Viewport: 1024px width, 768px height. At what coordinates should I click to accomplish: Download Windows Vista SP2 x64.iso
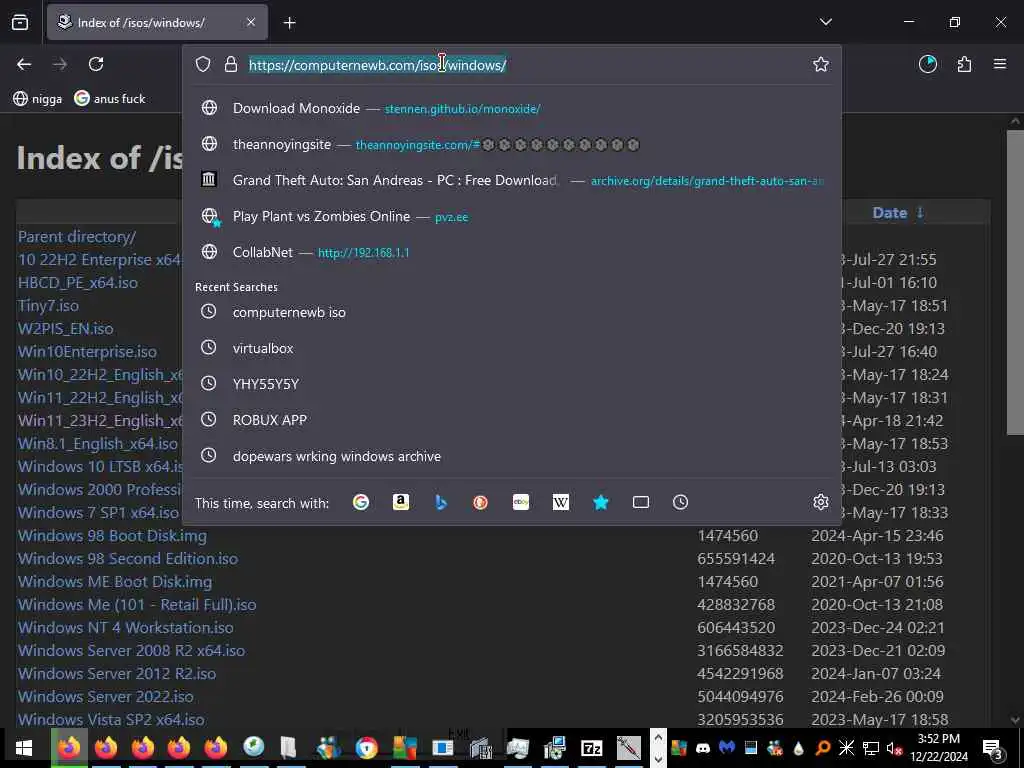click(x=111, y=719)
